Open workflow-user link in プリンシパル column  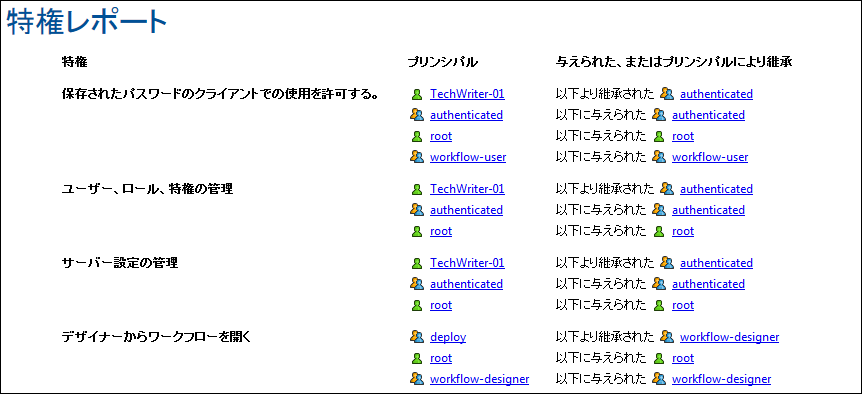pyautogui.click(x=468, y=157)
